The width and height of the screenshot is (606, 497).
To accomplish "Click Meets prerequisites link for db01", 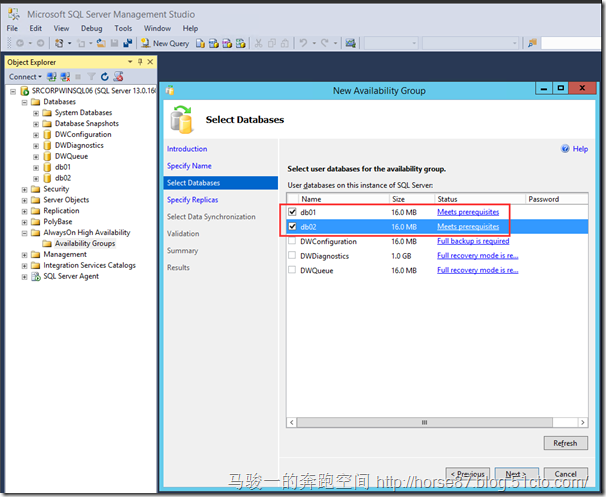I will point(468,212).
